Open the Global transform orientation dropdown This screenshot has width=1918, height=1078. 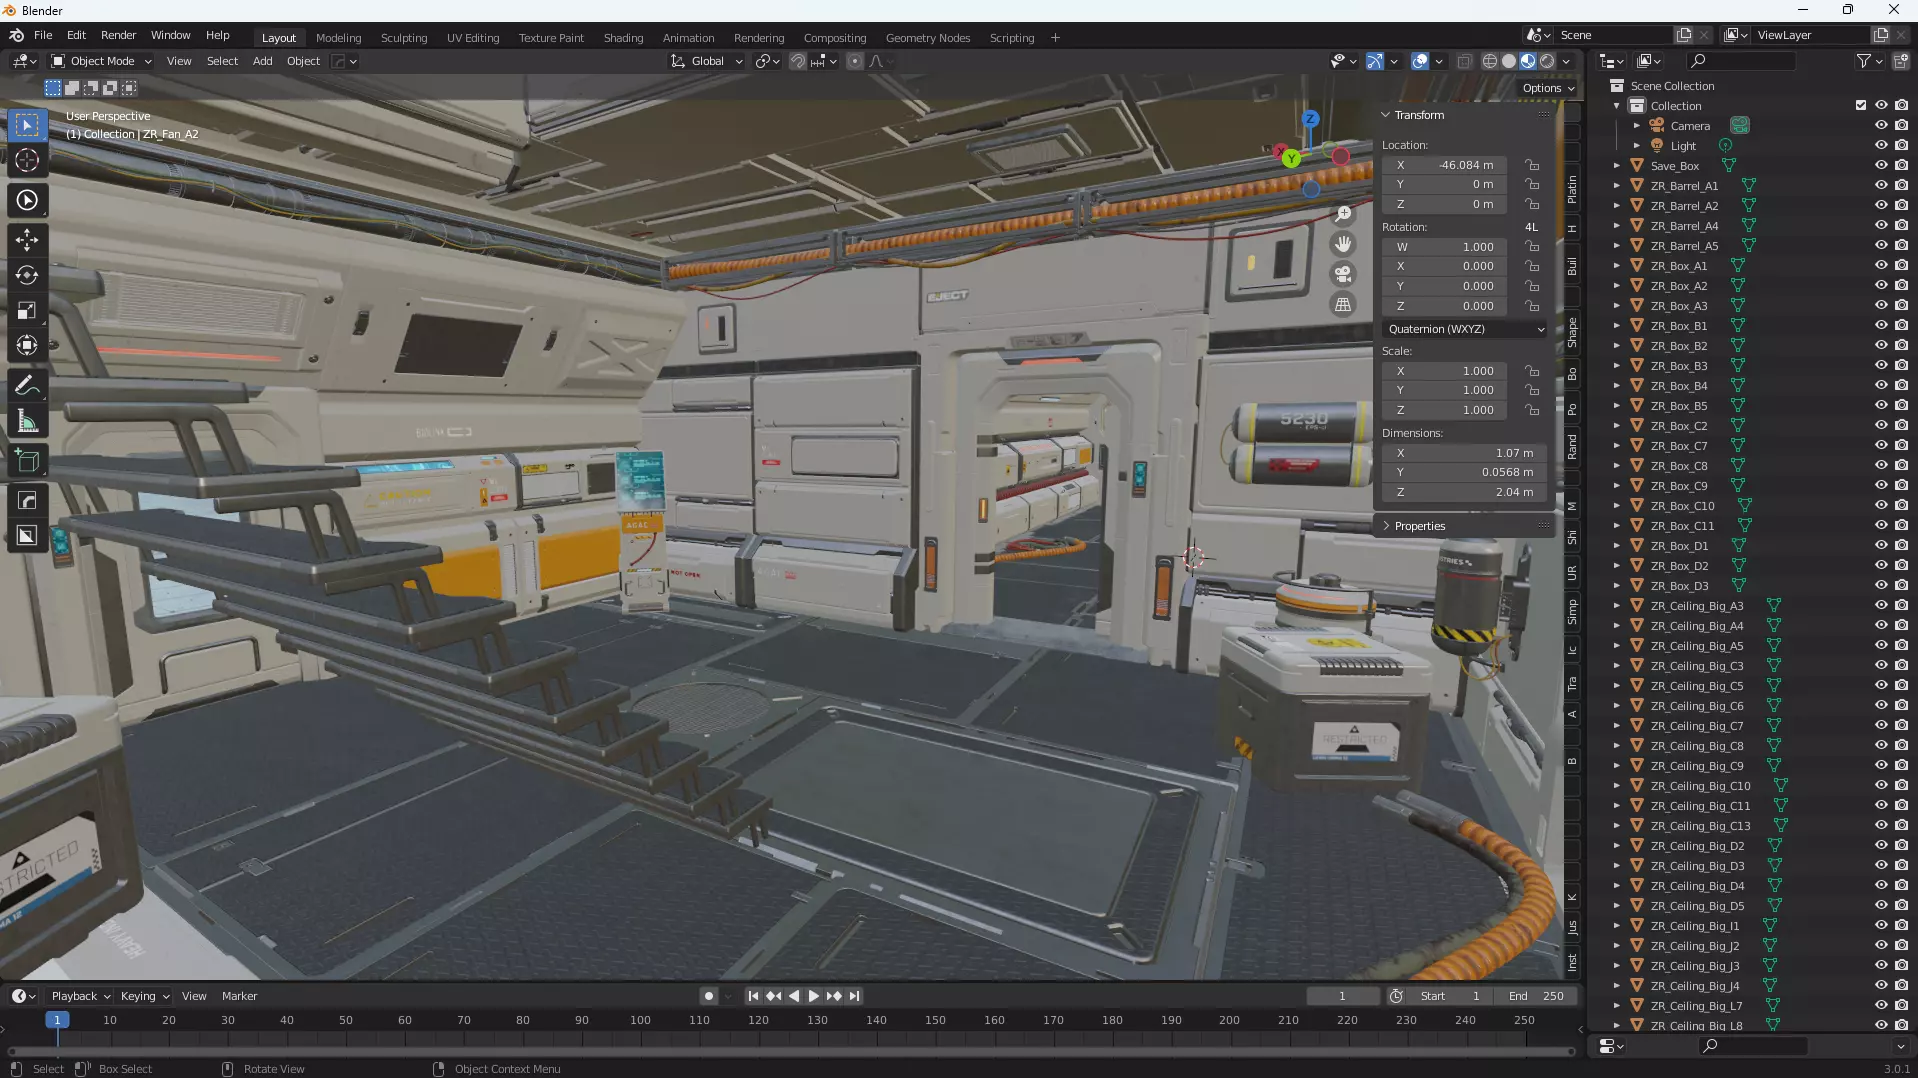click(707, 61)
